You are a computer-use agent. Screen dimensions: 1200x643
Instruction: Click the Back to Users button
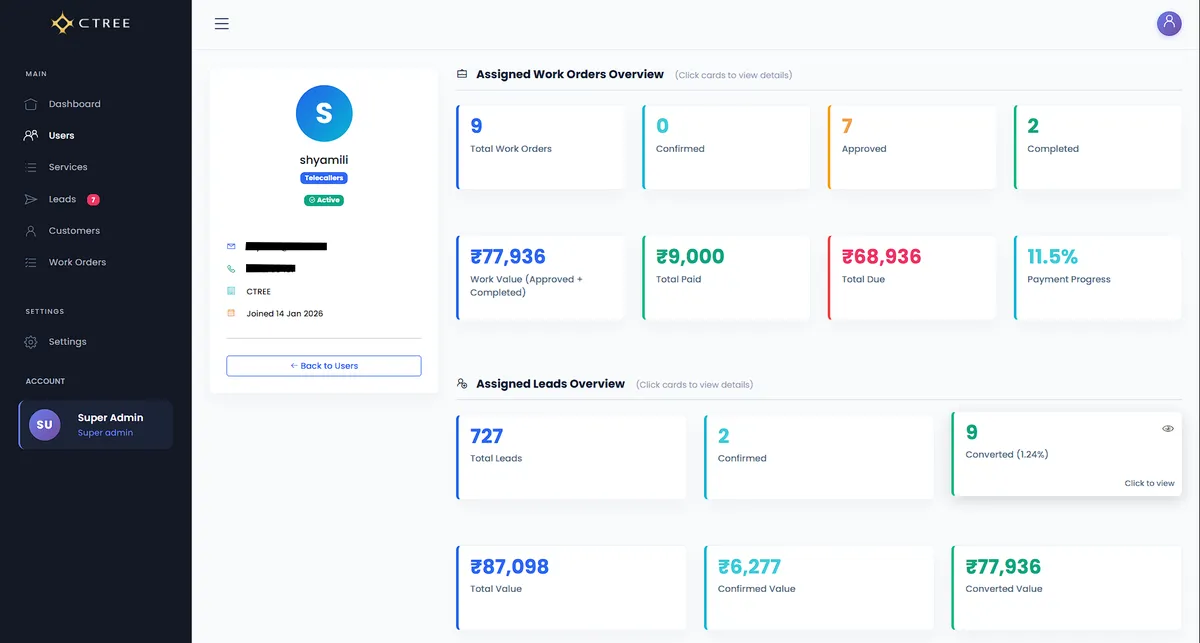tap(324, 366)
